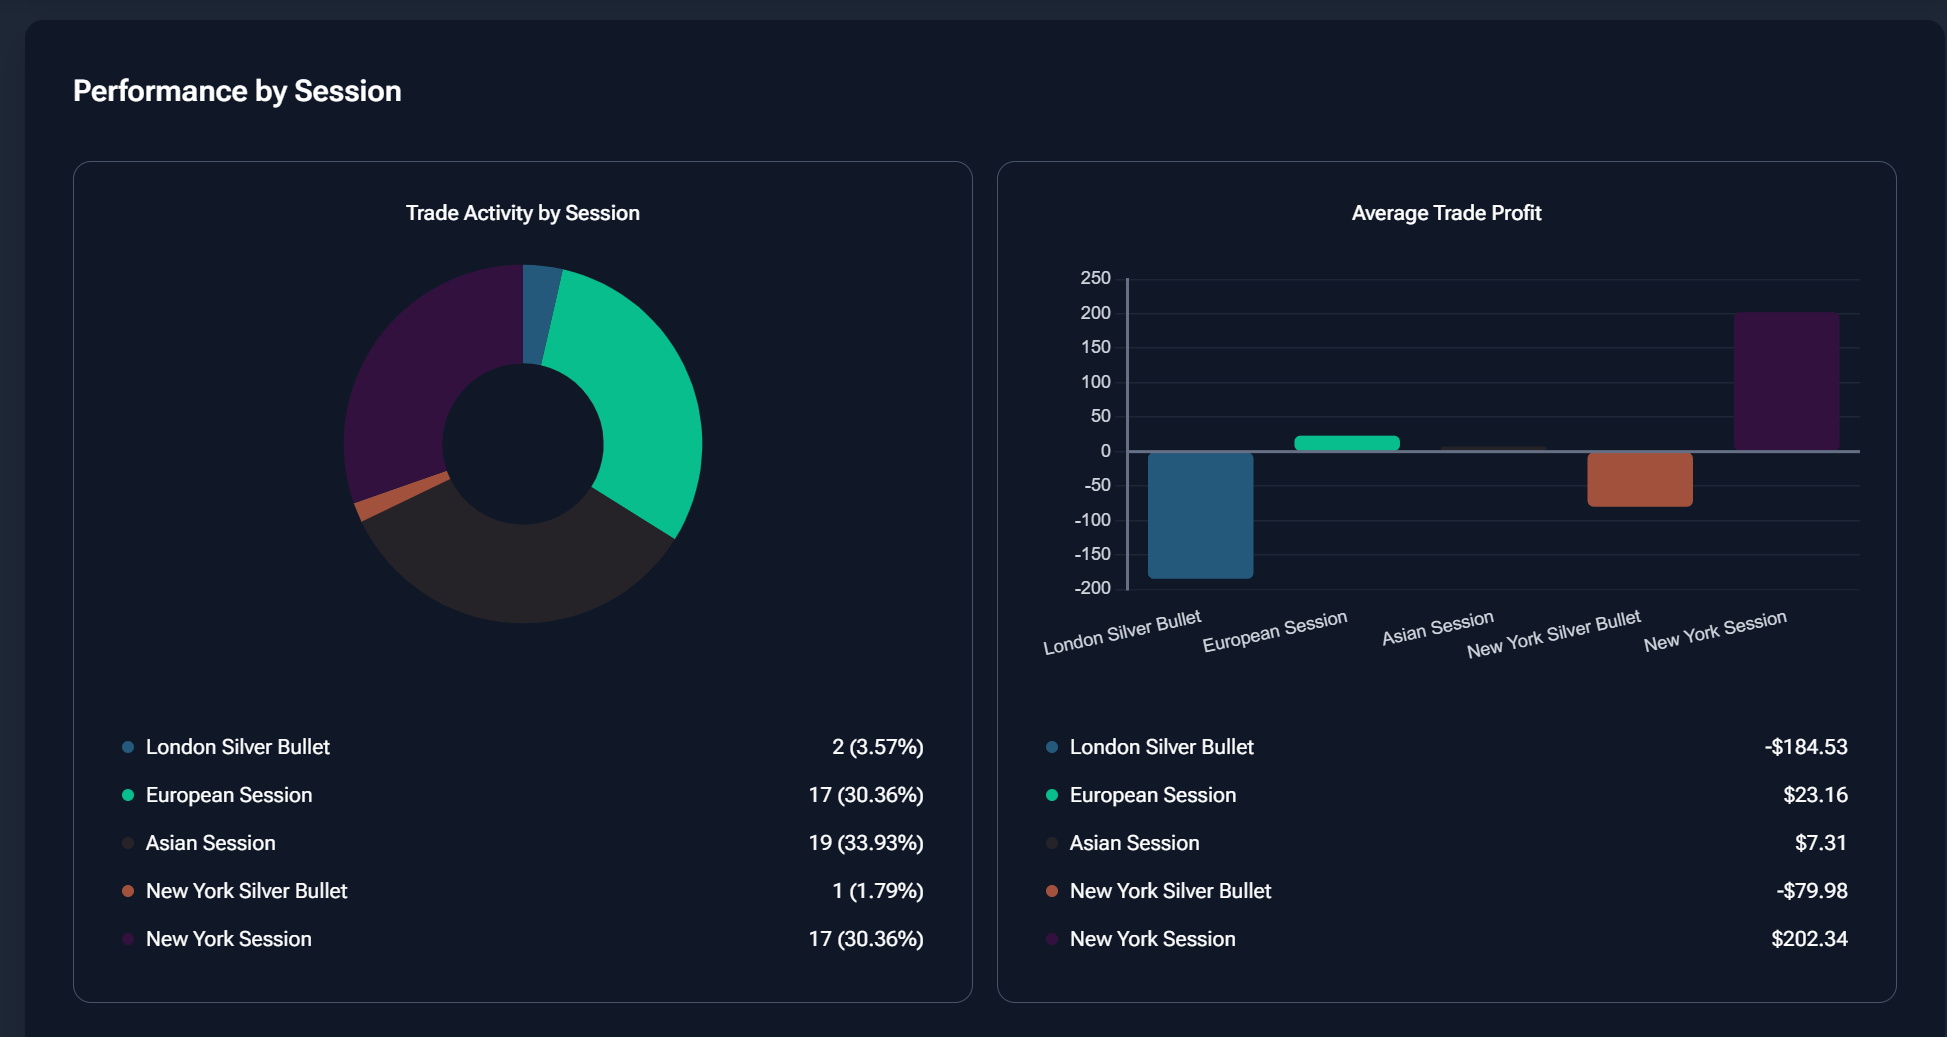The image size is (1947, 1037).
Task: Click the '-200' y-axis tick label
Action: pyautogui.click(x=1092, y=588)
